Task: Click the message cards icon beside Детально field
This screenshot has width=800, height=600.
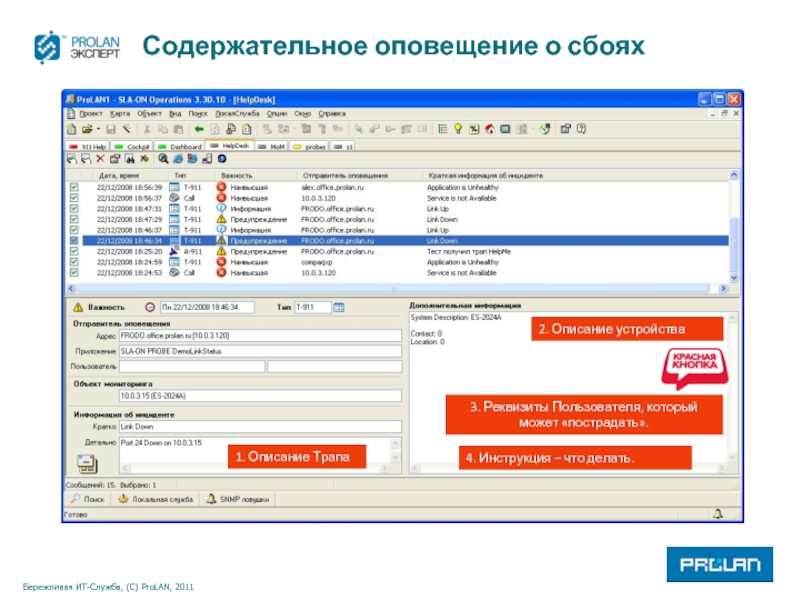Action: click(x=87, y=461)
